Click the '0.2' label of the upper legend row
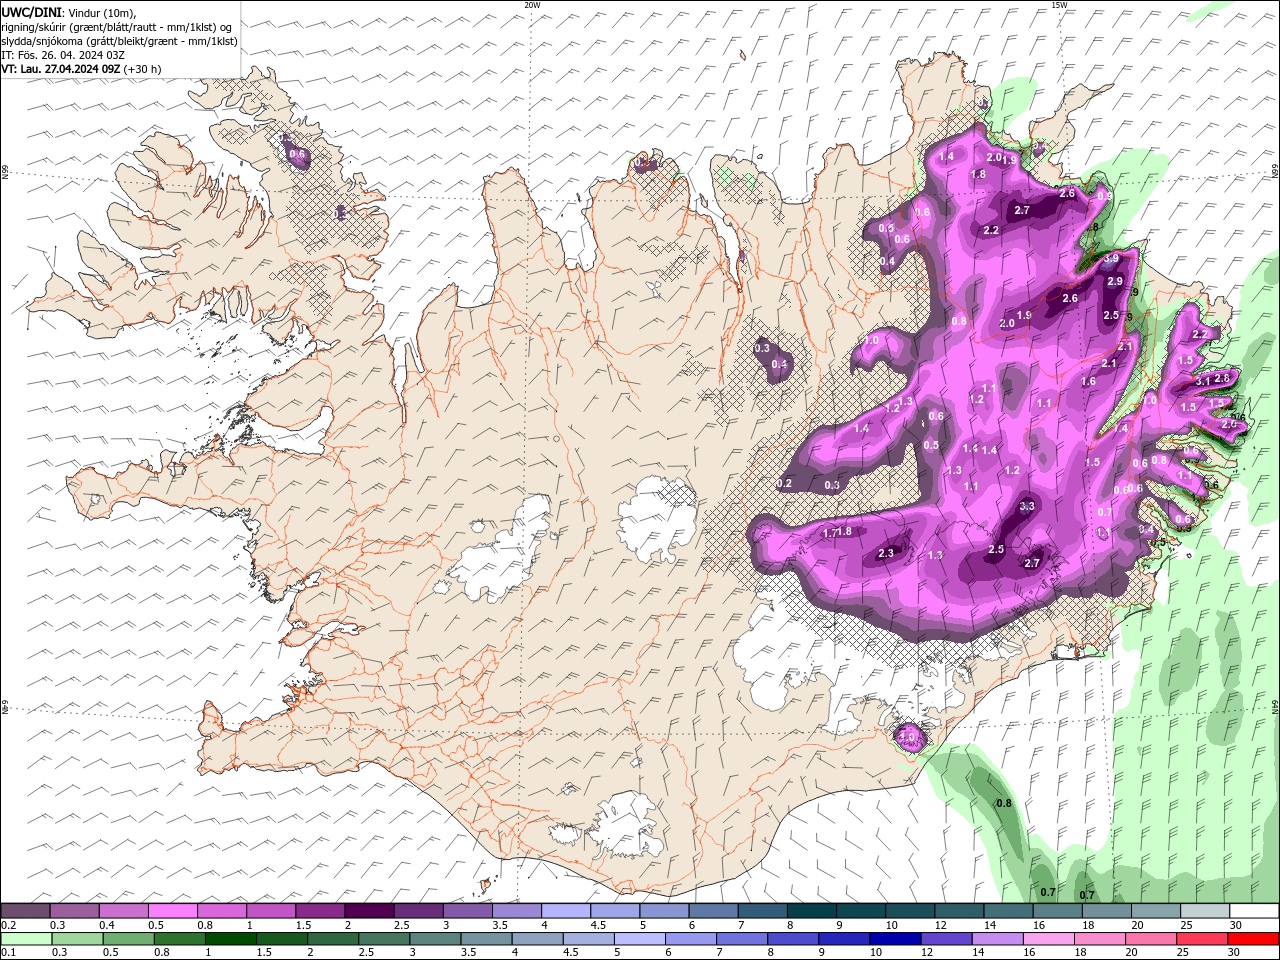Image resolution: width=1280 pixels, height=960 pixels. pyautogui.click(x=9, y=925)
